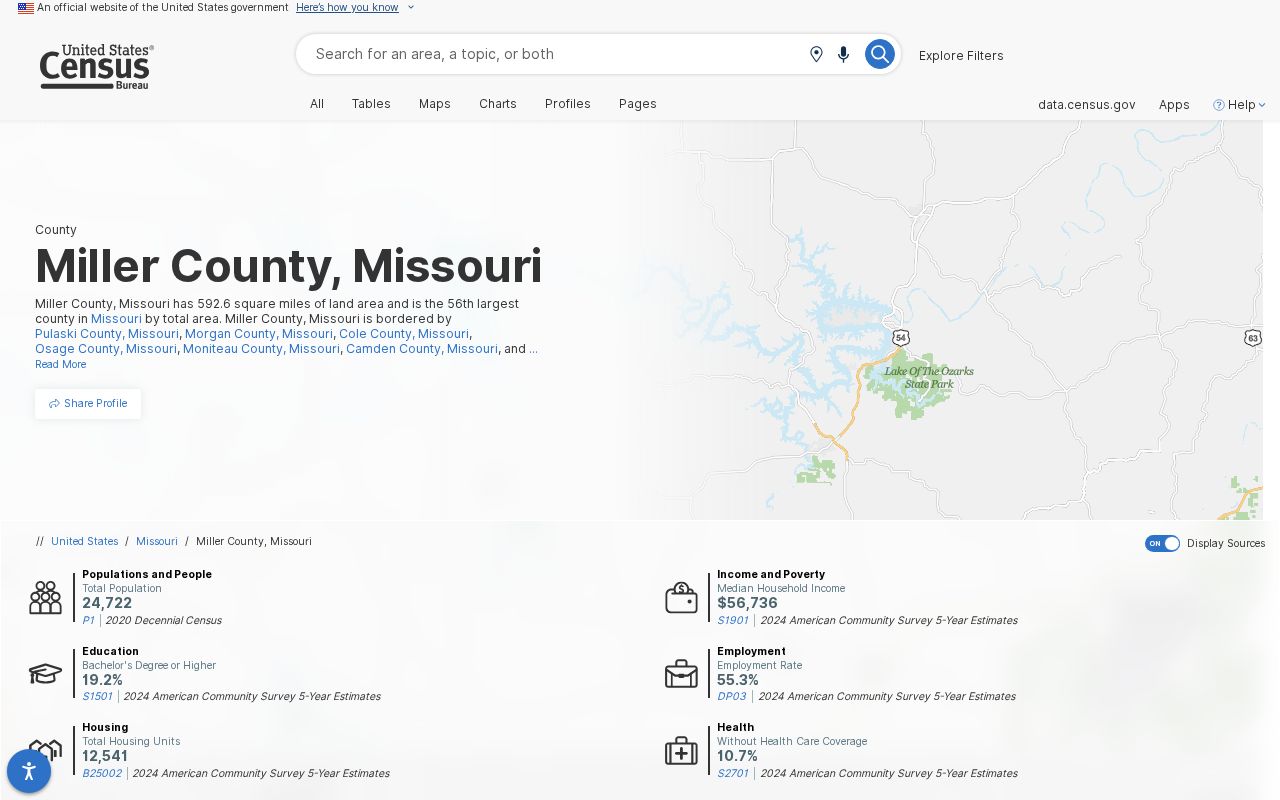
Task: Click United States in breadcrumb
Action: click(85, 541)
